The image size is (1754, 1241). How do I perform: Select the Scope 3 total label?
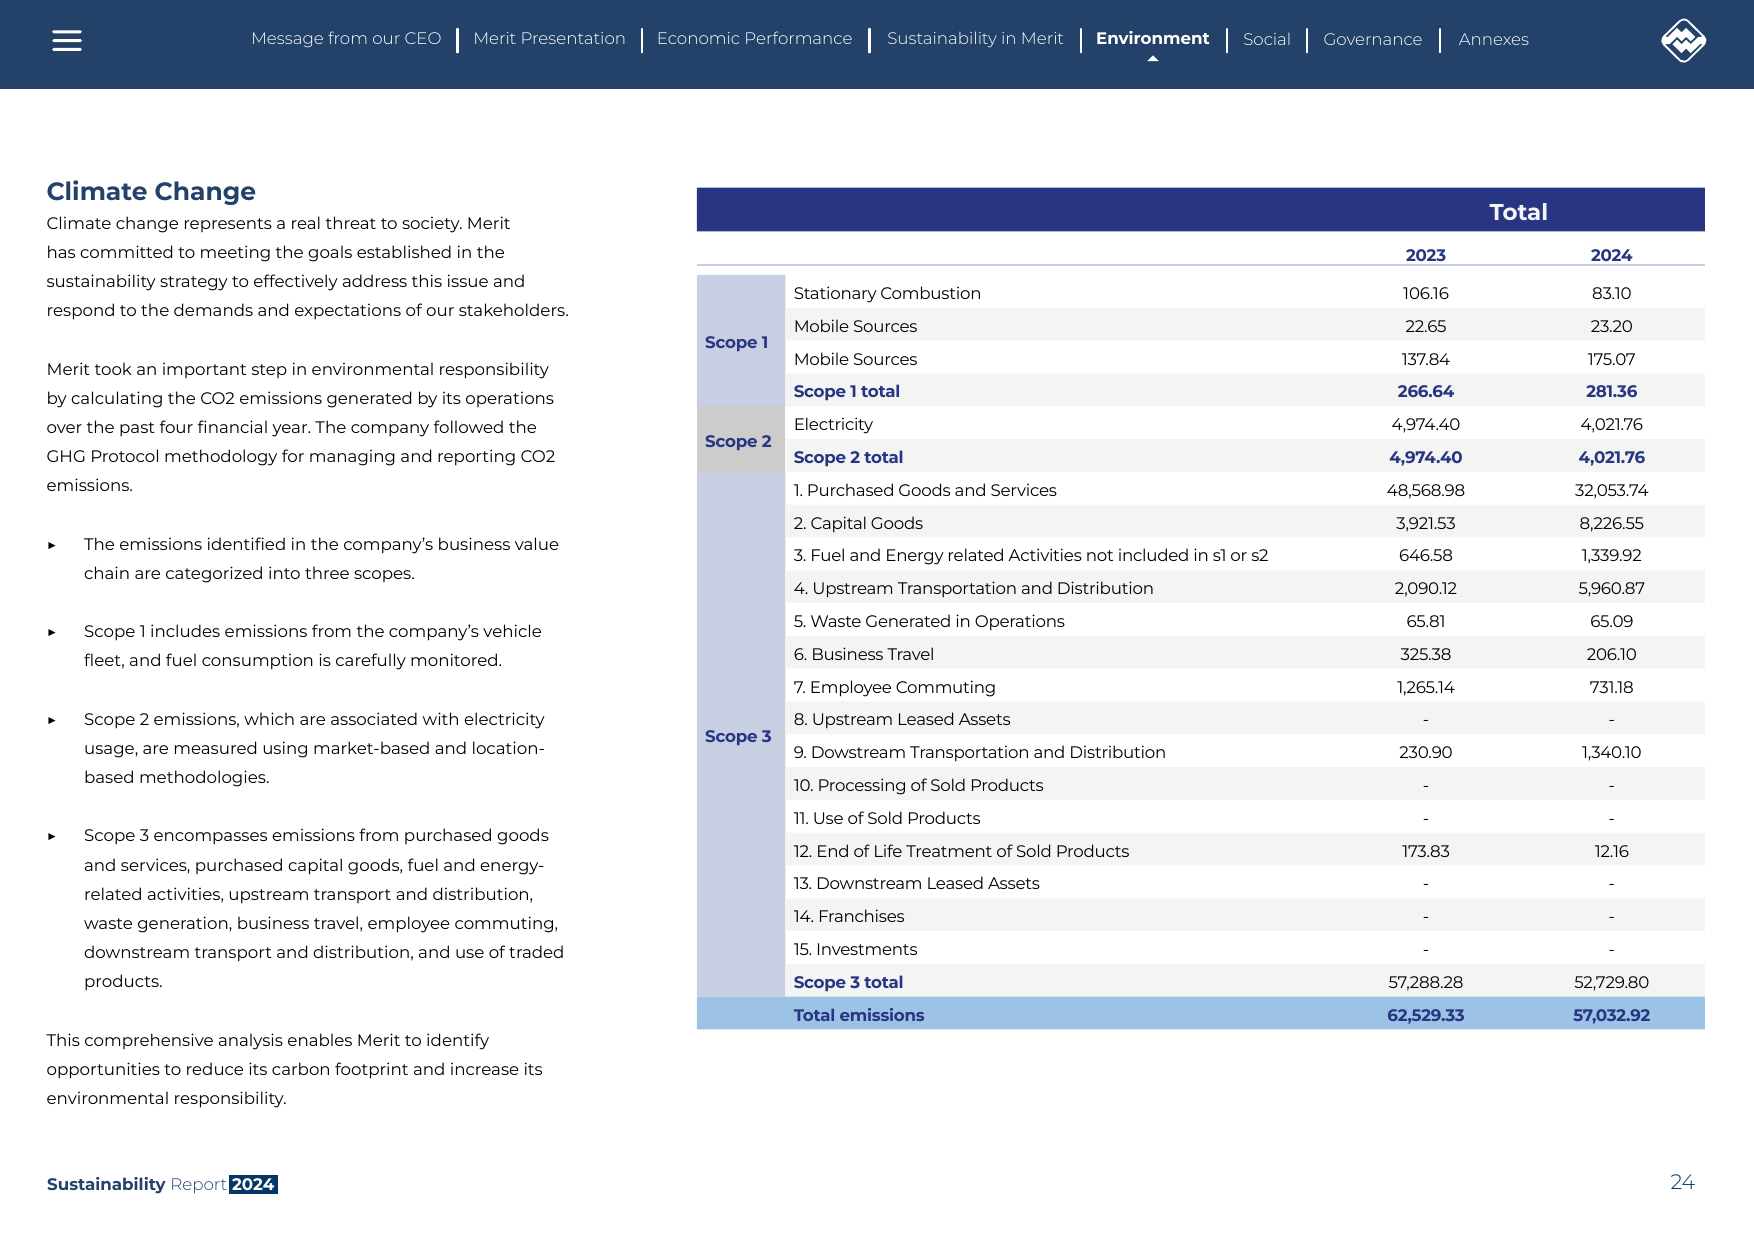848,982
